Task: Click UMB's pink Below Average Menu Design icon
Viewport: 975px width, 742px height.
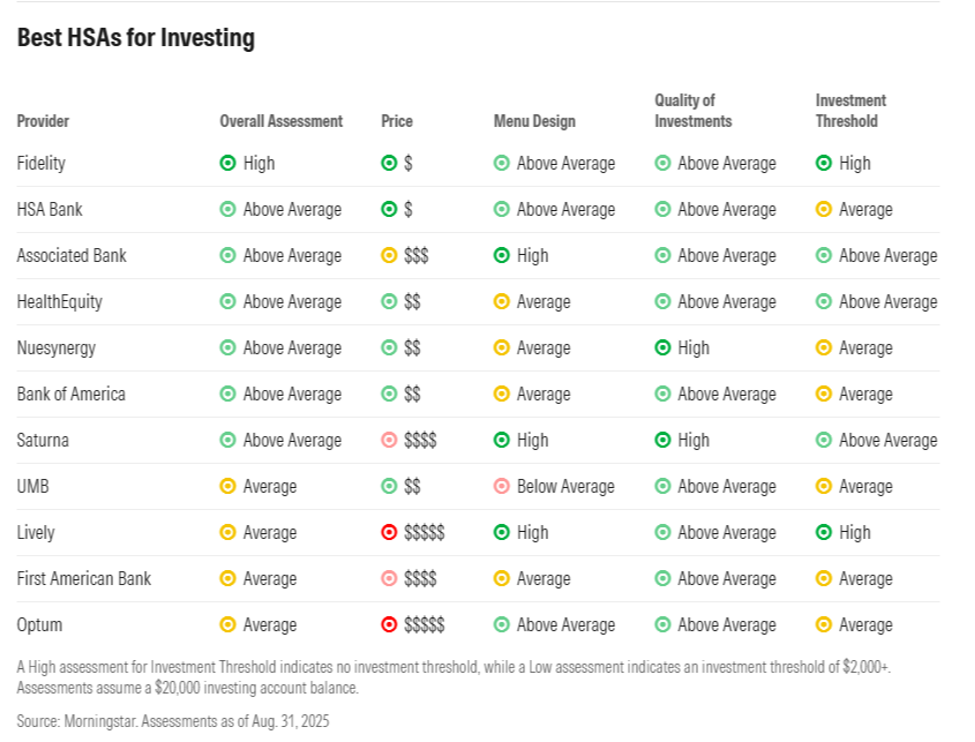Action: [x=501, y=486]
